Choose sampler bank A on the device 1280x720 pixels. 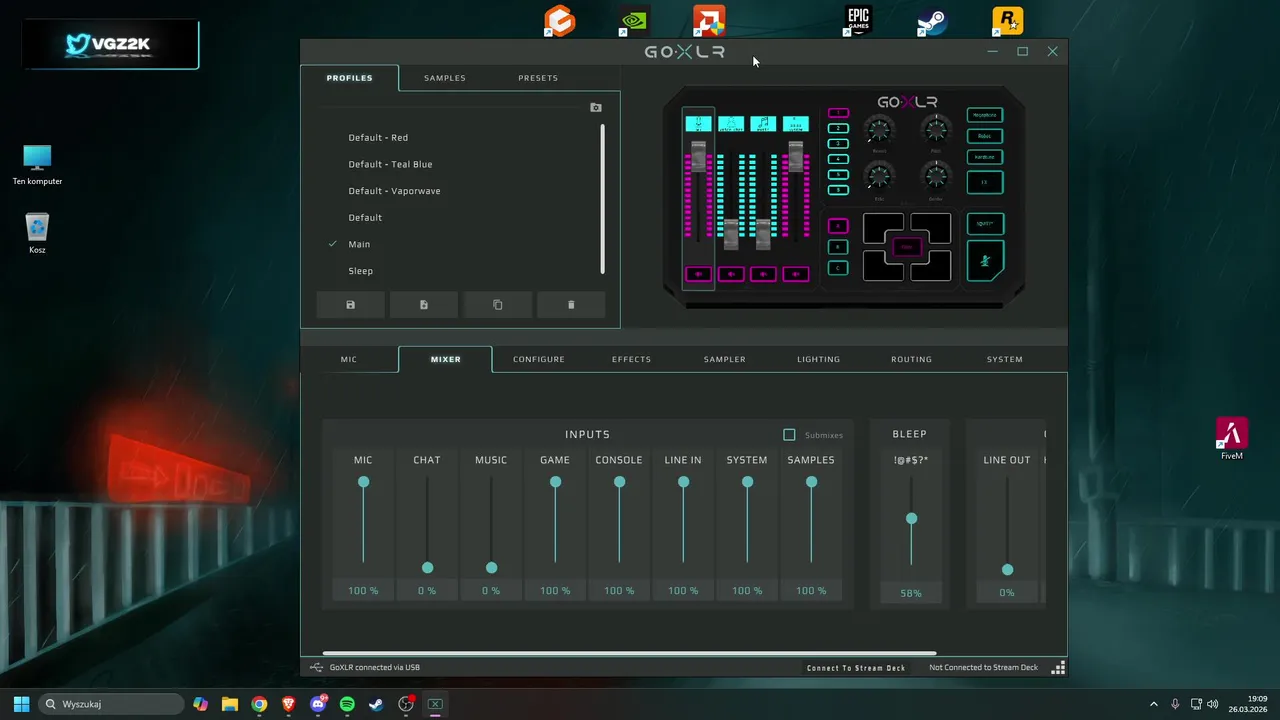(839, 226)
